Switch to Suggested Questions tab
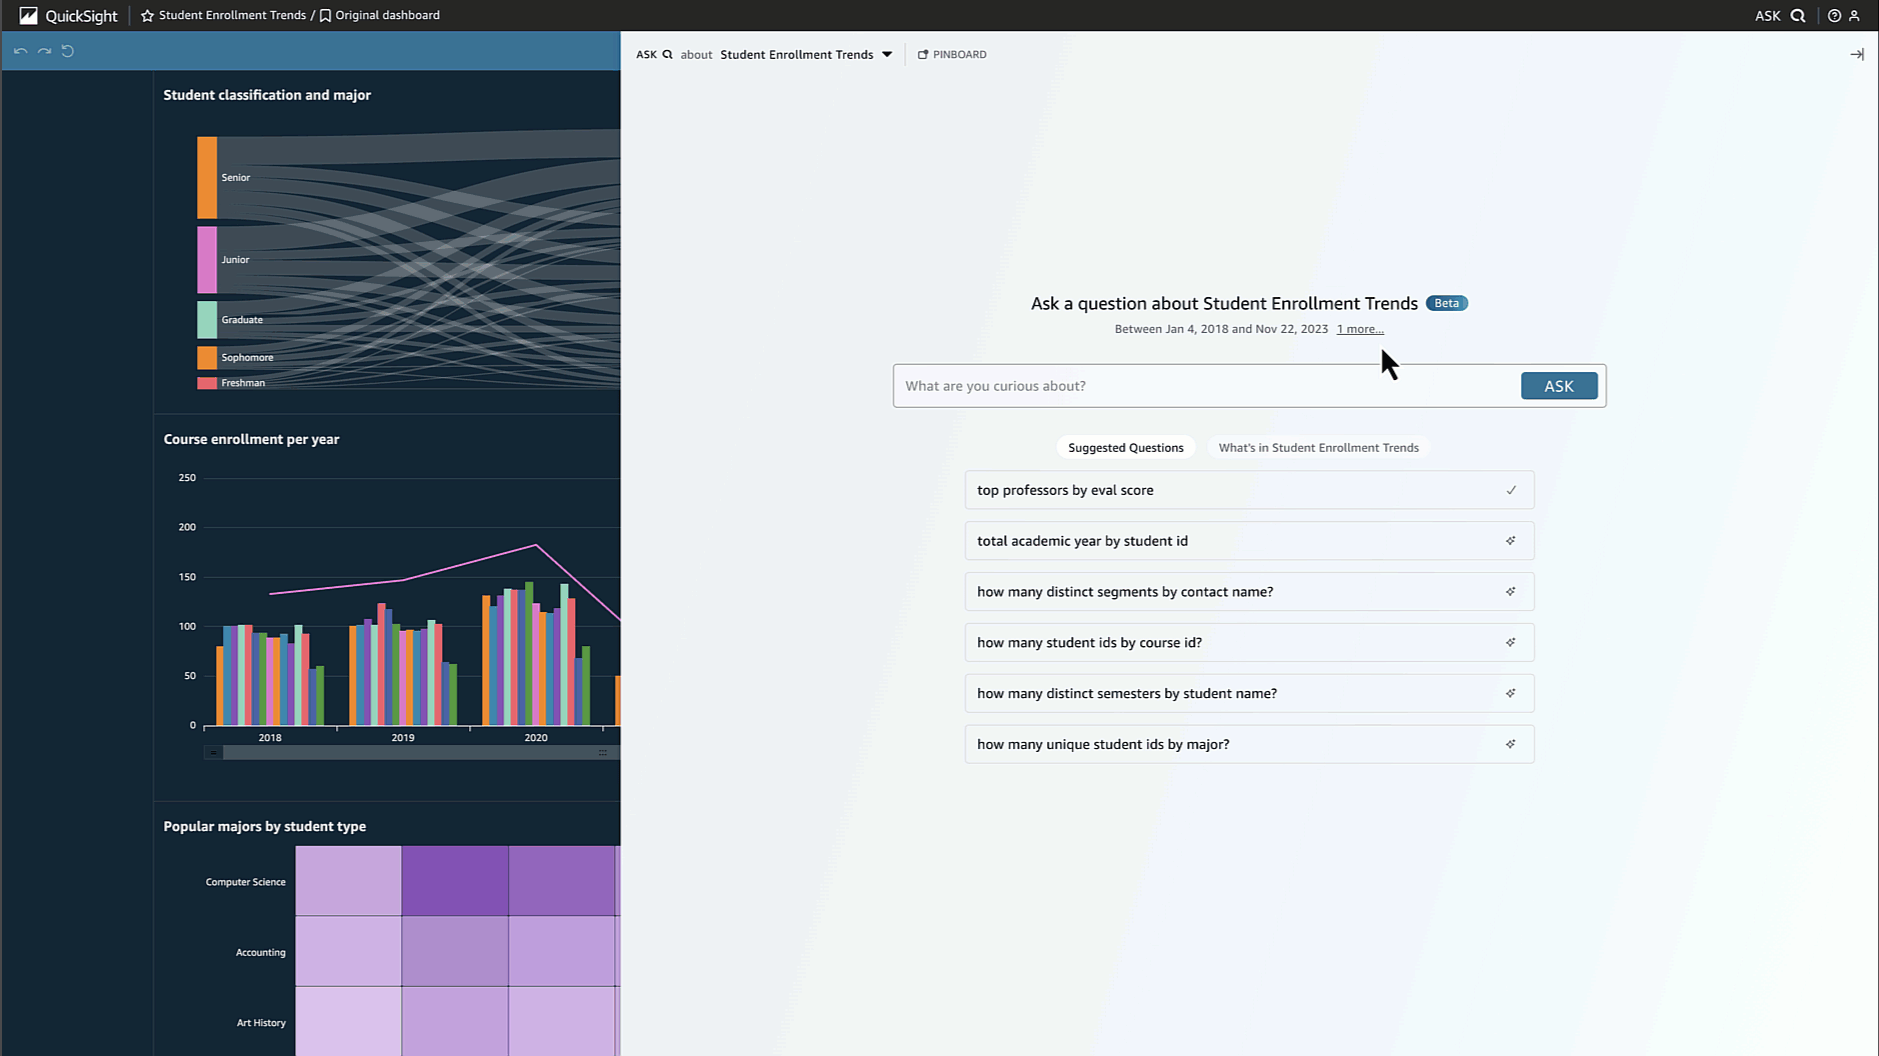The image size is (1879, 1056). pyautogui.click(x=1125, y=447)
